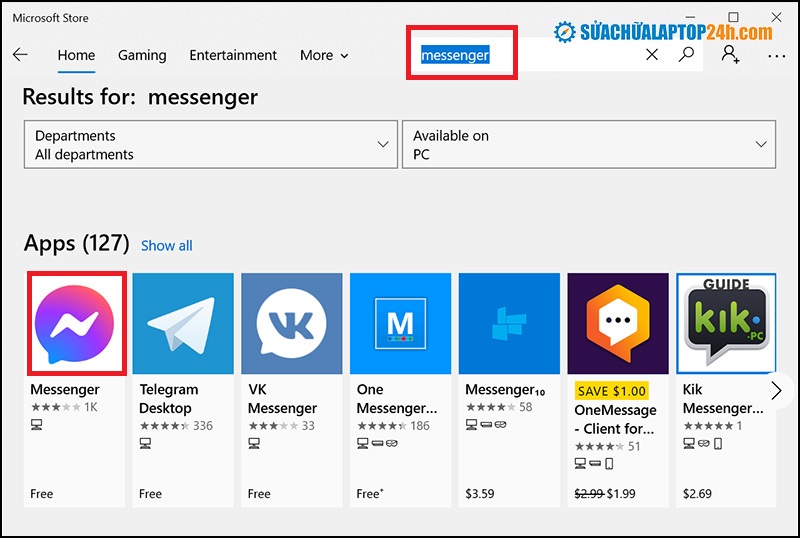Open the OneMessage app icon
Viewport: 800px width, 538px height.
(618, 323)
